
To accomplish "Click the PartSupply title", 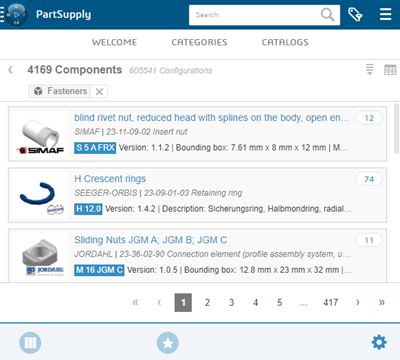I will 63,14.
